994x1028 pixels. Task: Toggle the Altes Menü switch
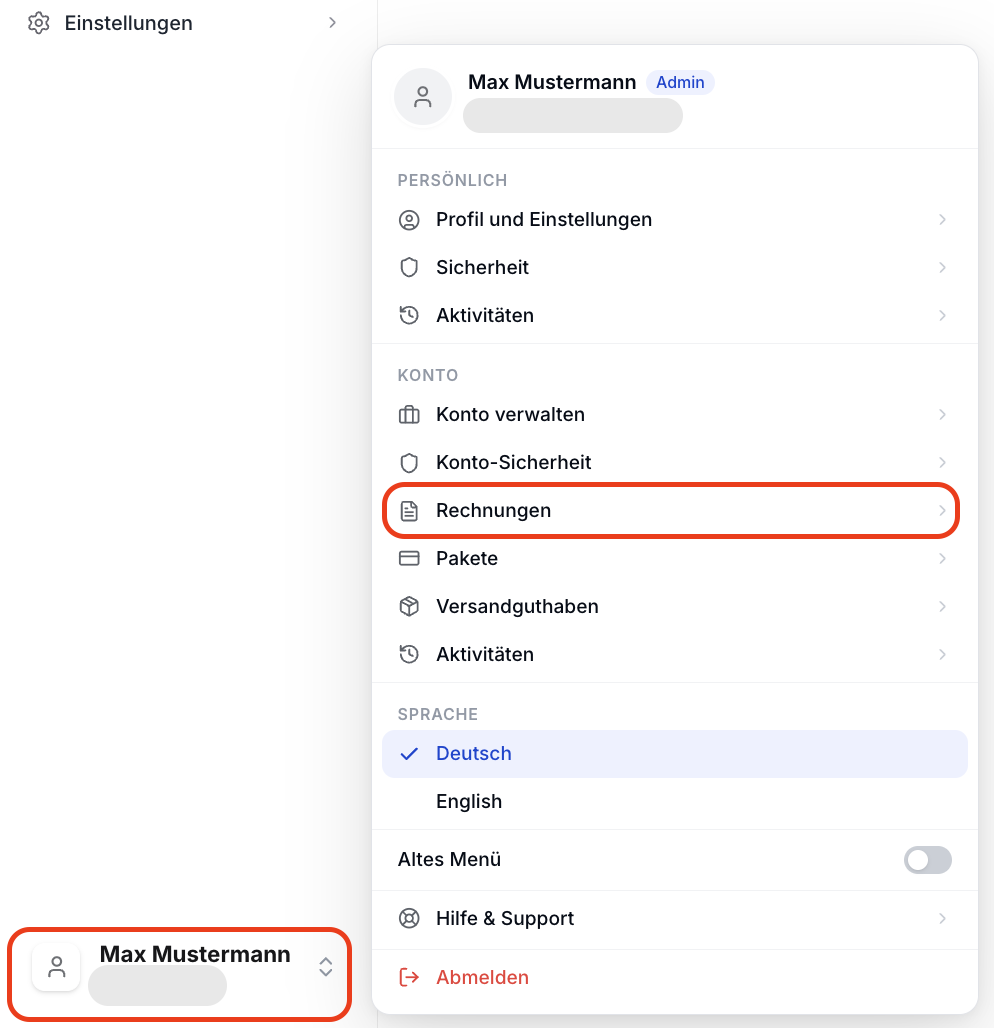pyautogui.click(x=928, y=860)
